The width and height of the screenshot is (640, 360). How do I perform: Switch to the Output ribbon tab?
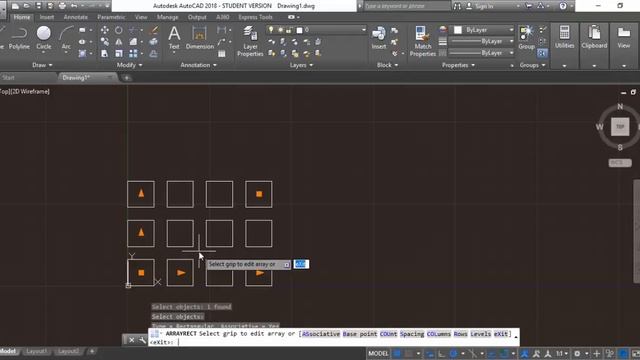point(197,17)
